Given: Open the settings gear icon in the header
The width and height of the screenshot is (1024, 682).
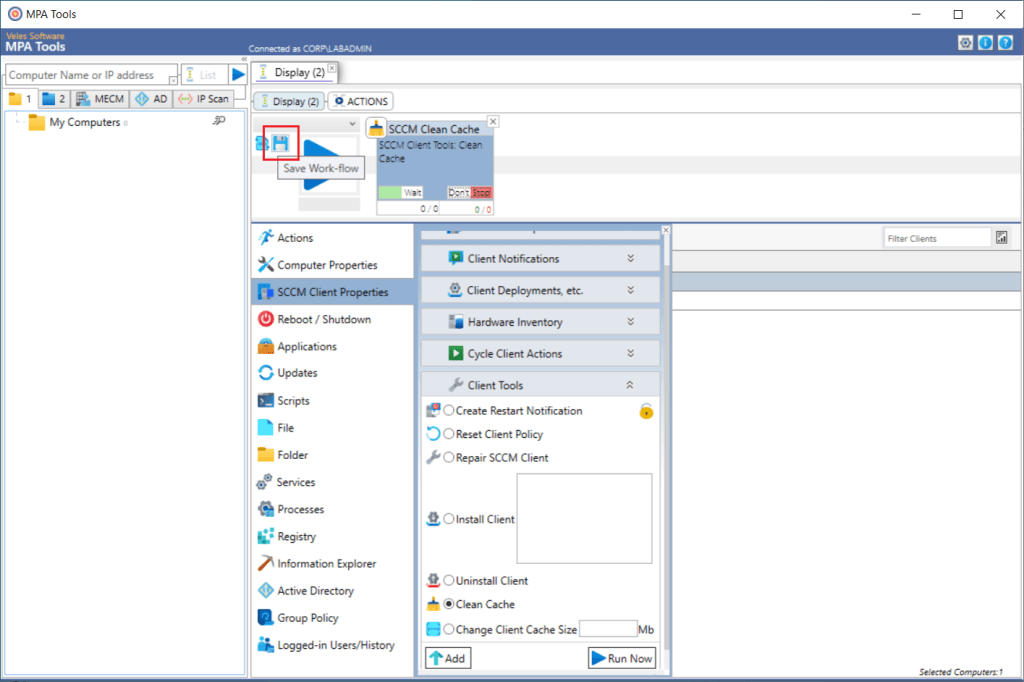Looking at the screenshot, I should pos(965,43).
